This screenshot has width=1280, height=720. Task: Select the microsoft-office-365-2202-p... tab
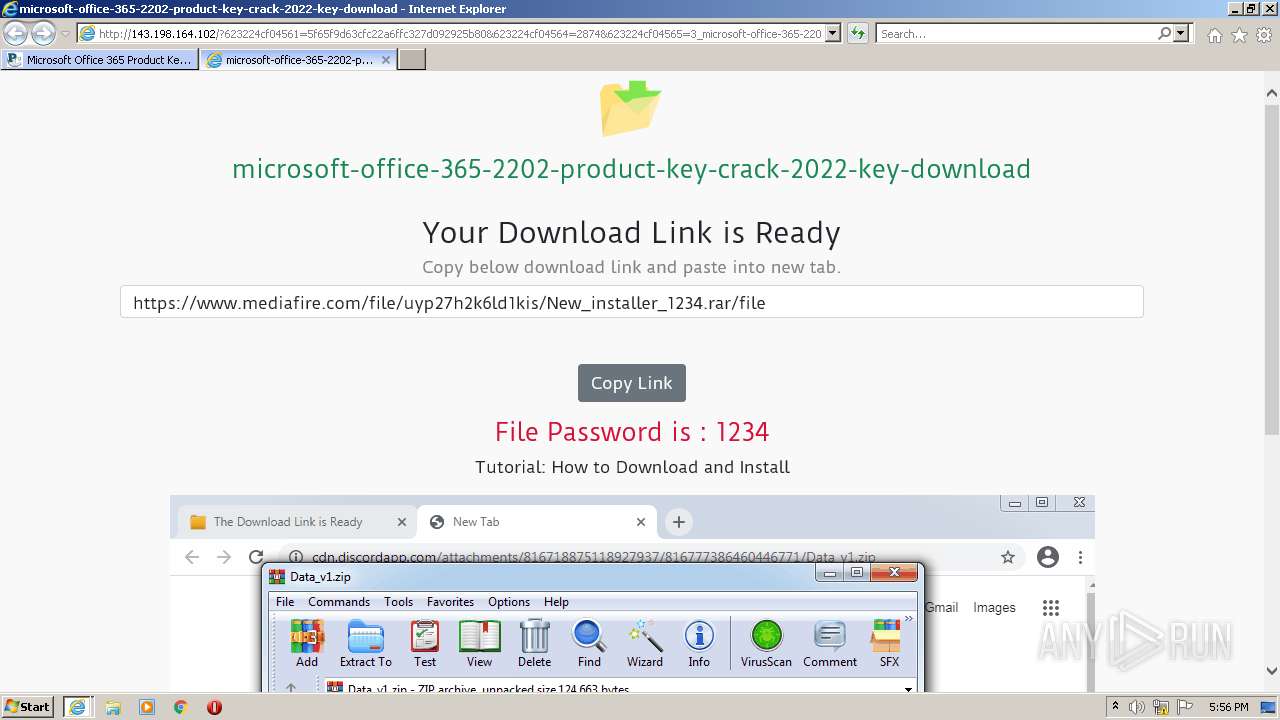tap(299, 60)
